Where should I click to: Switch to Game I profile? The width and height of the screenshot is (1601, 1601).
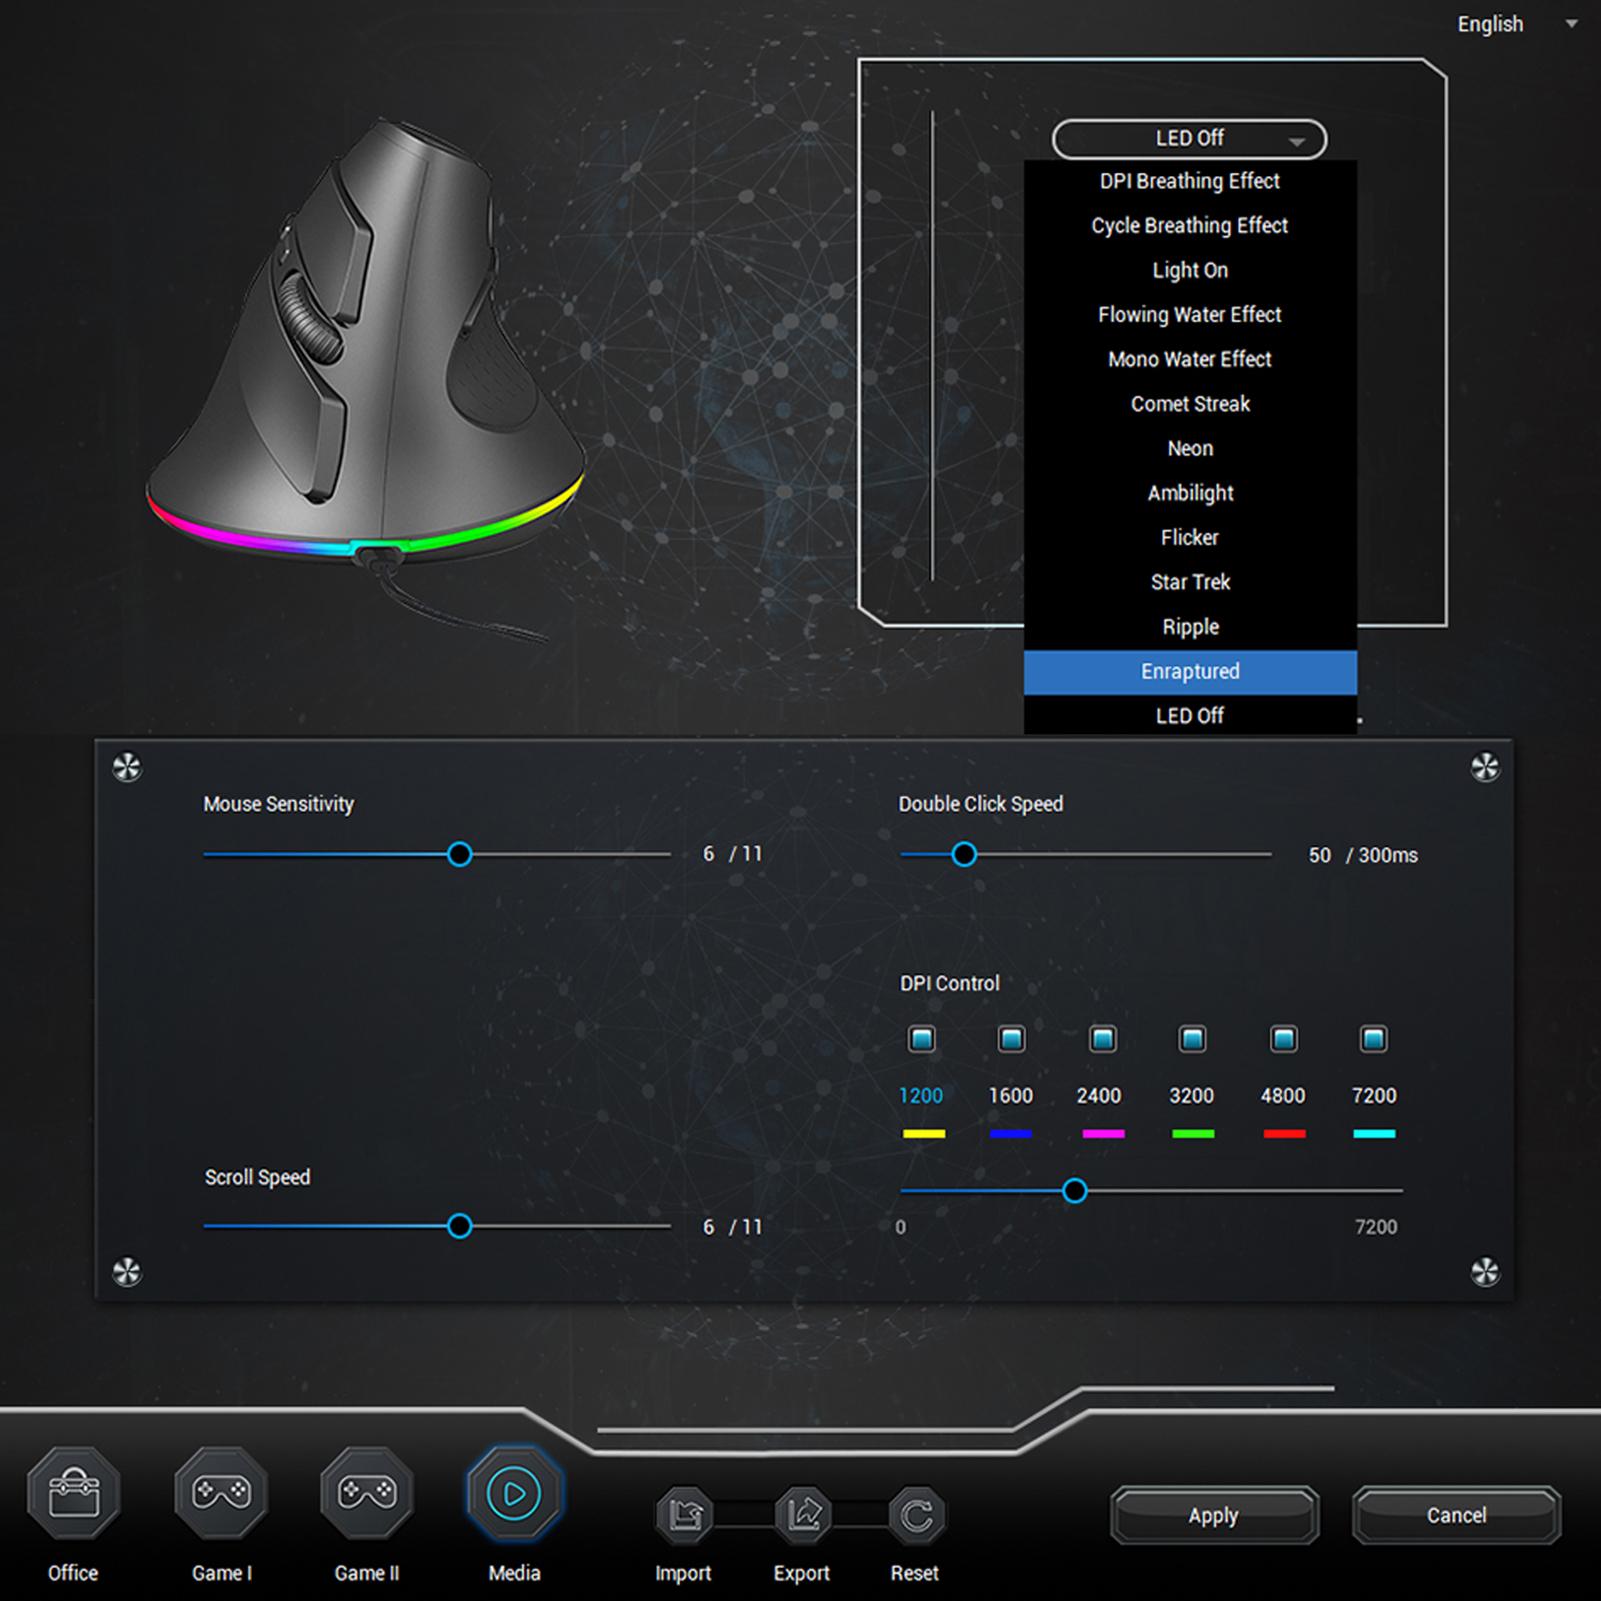pos(221,1493)
